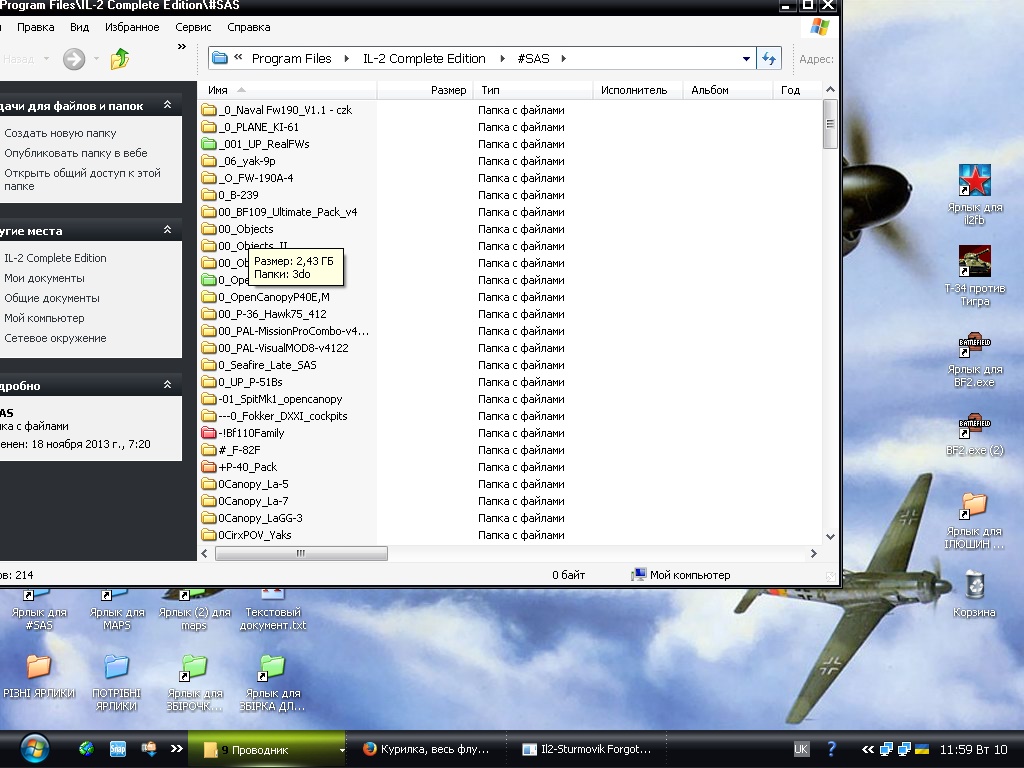Select the 0Canopy_LaGG-3 folder
This screenshot has height=768, width=1024.
pyautogui.click(x=252, y=517)
